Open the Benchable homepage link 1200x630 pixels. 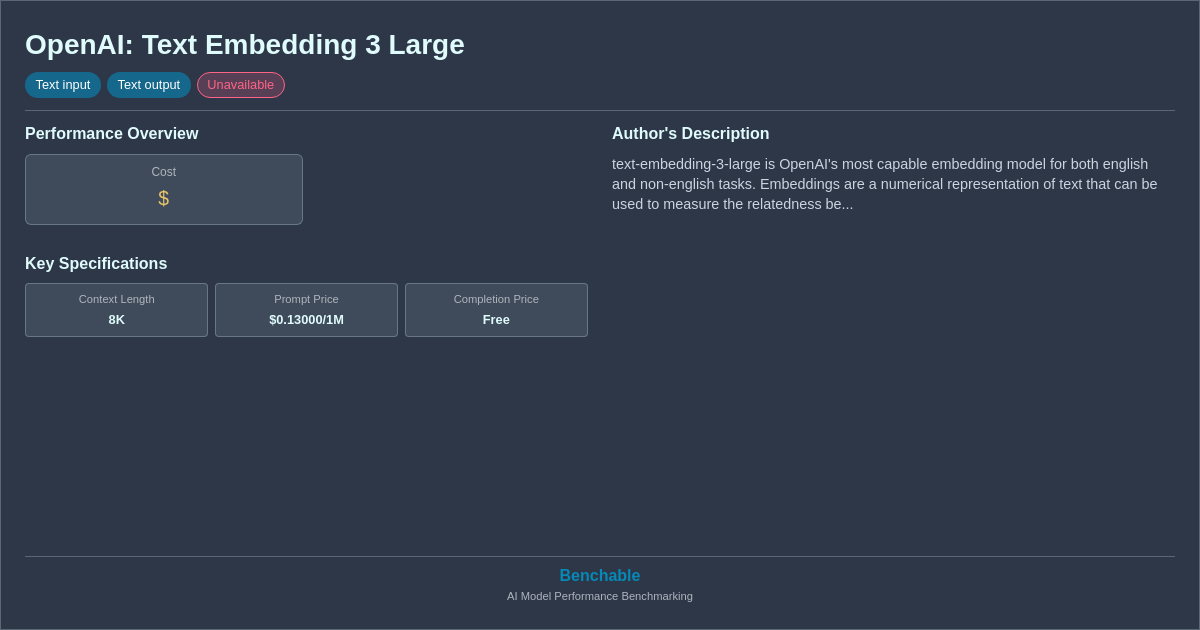point(599,575)
